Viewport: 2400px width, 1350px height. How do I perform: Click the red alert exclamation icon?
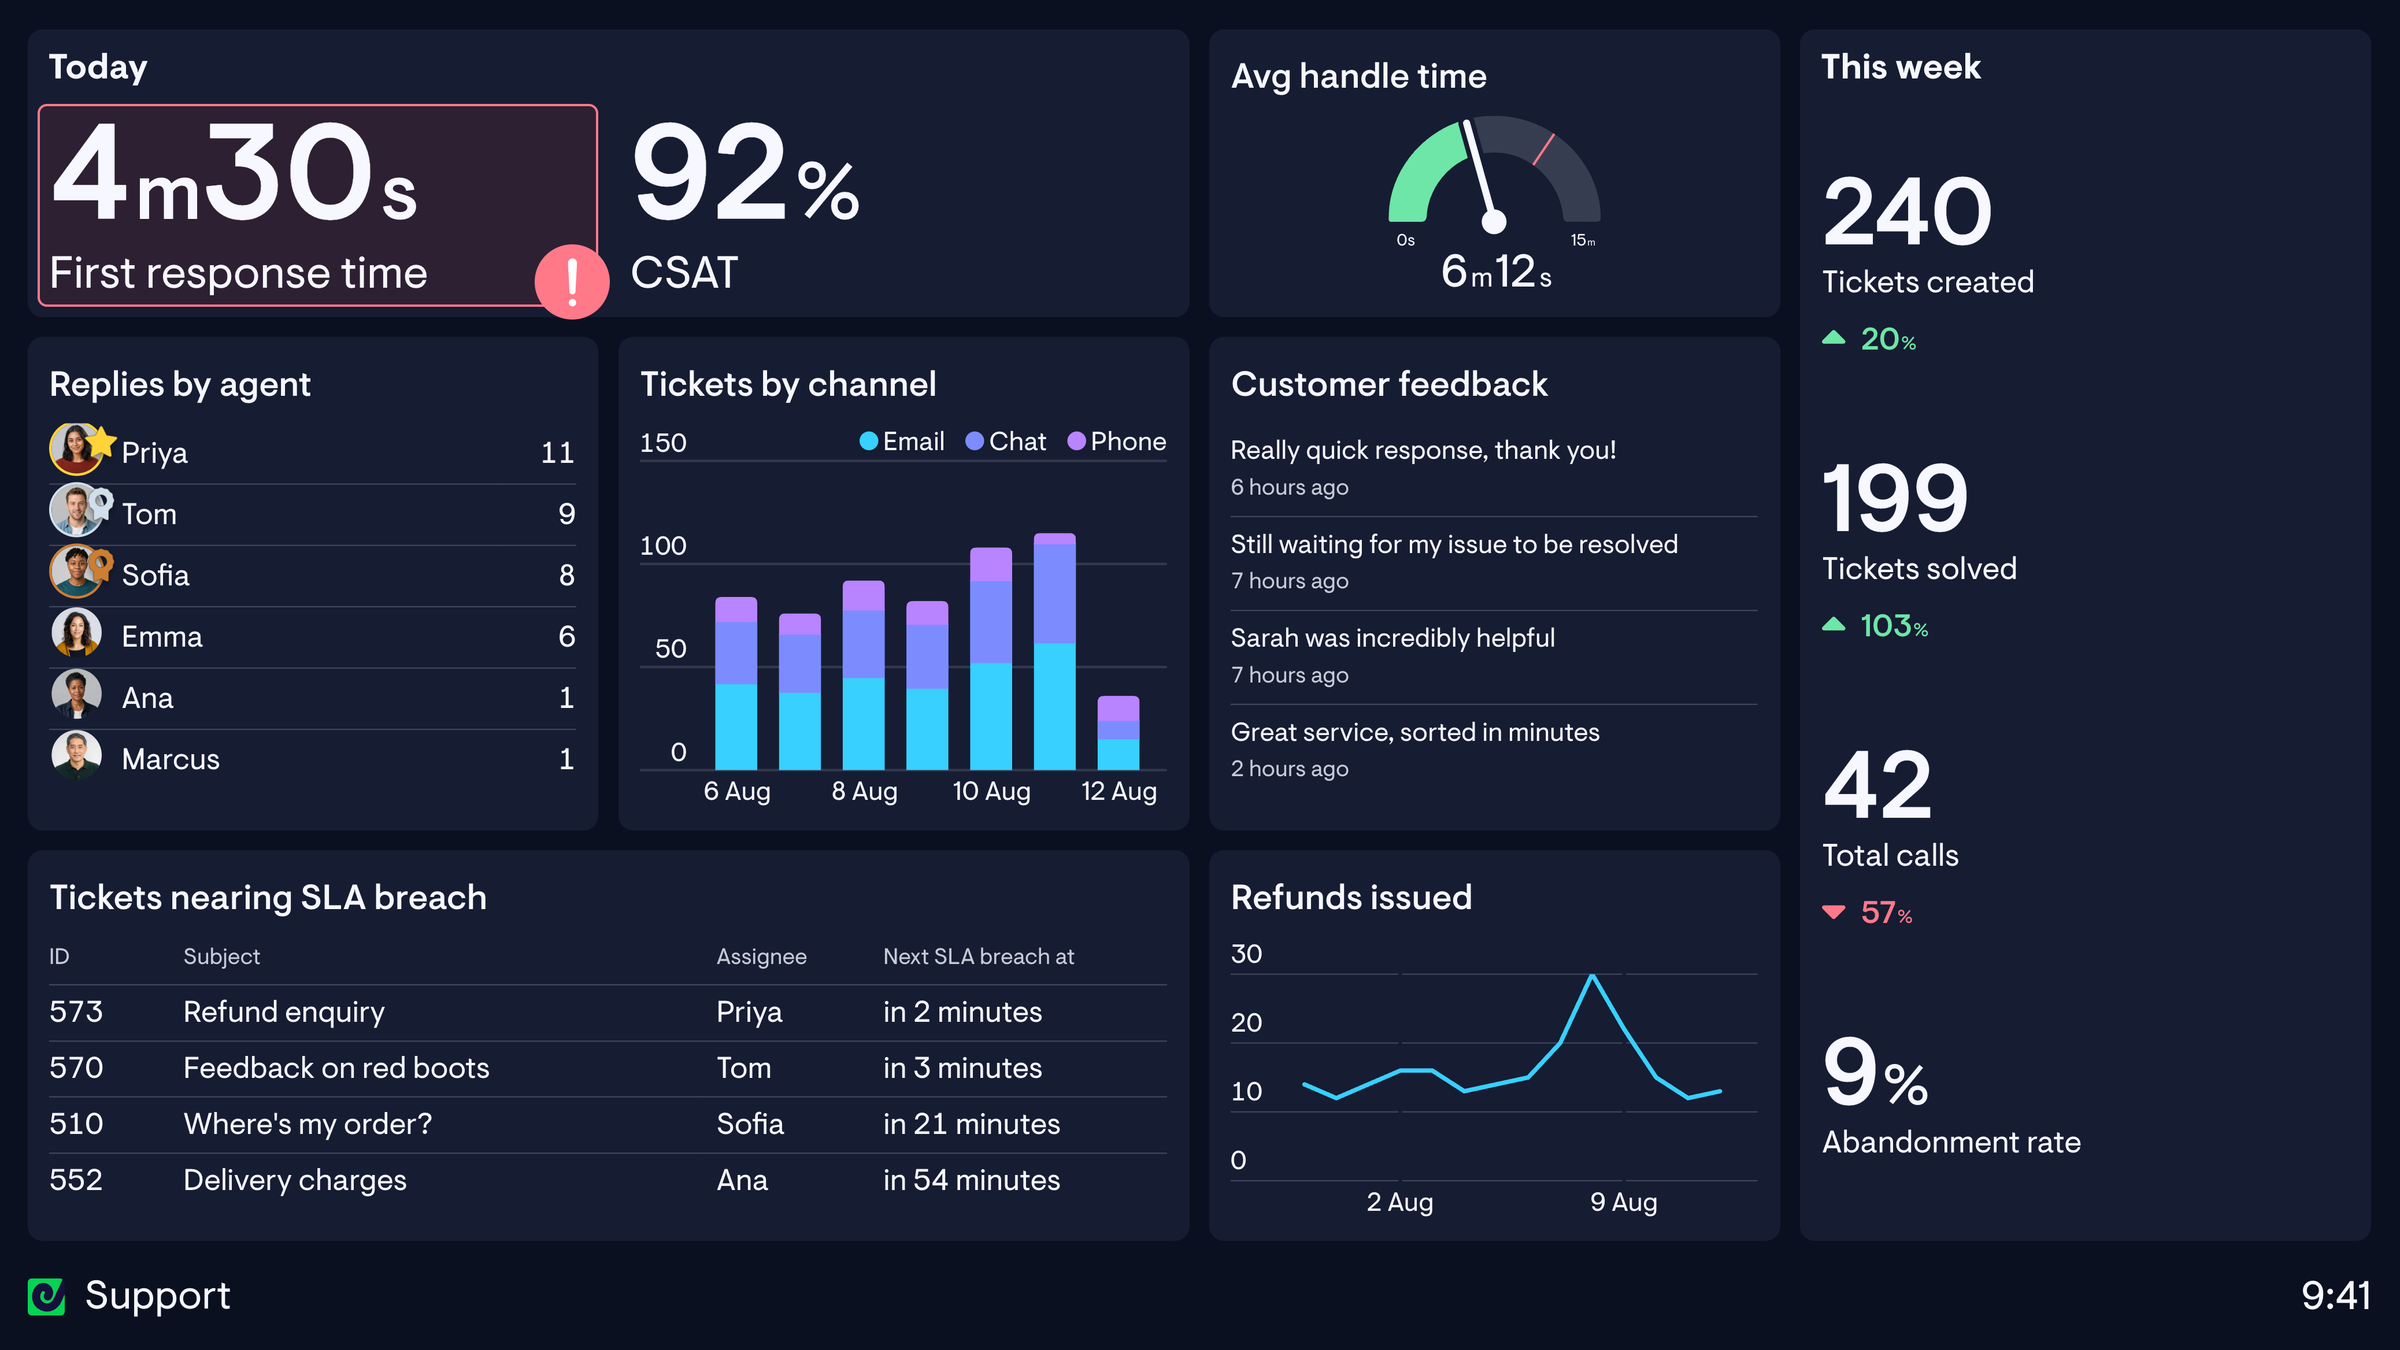(x=572, y=282)
